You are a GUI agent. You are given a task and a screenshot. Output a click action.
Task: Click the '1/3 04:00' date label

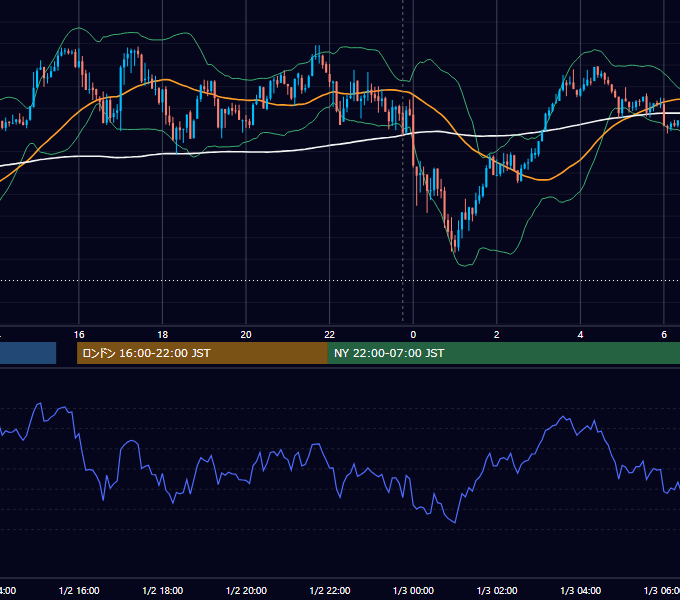tap(581, 591)
